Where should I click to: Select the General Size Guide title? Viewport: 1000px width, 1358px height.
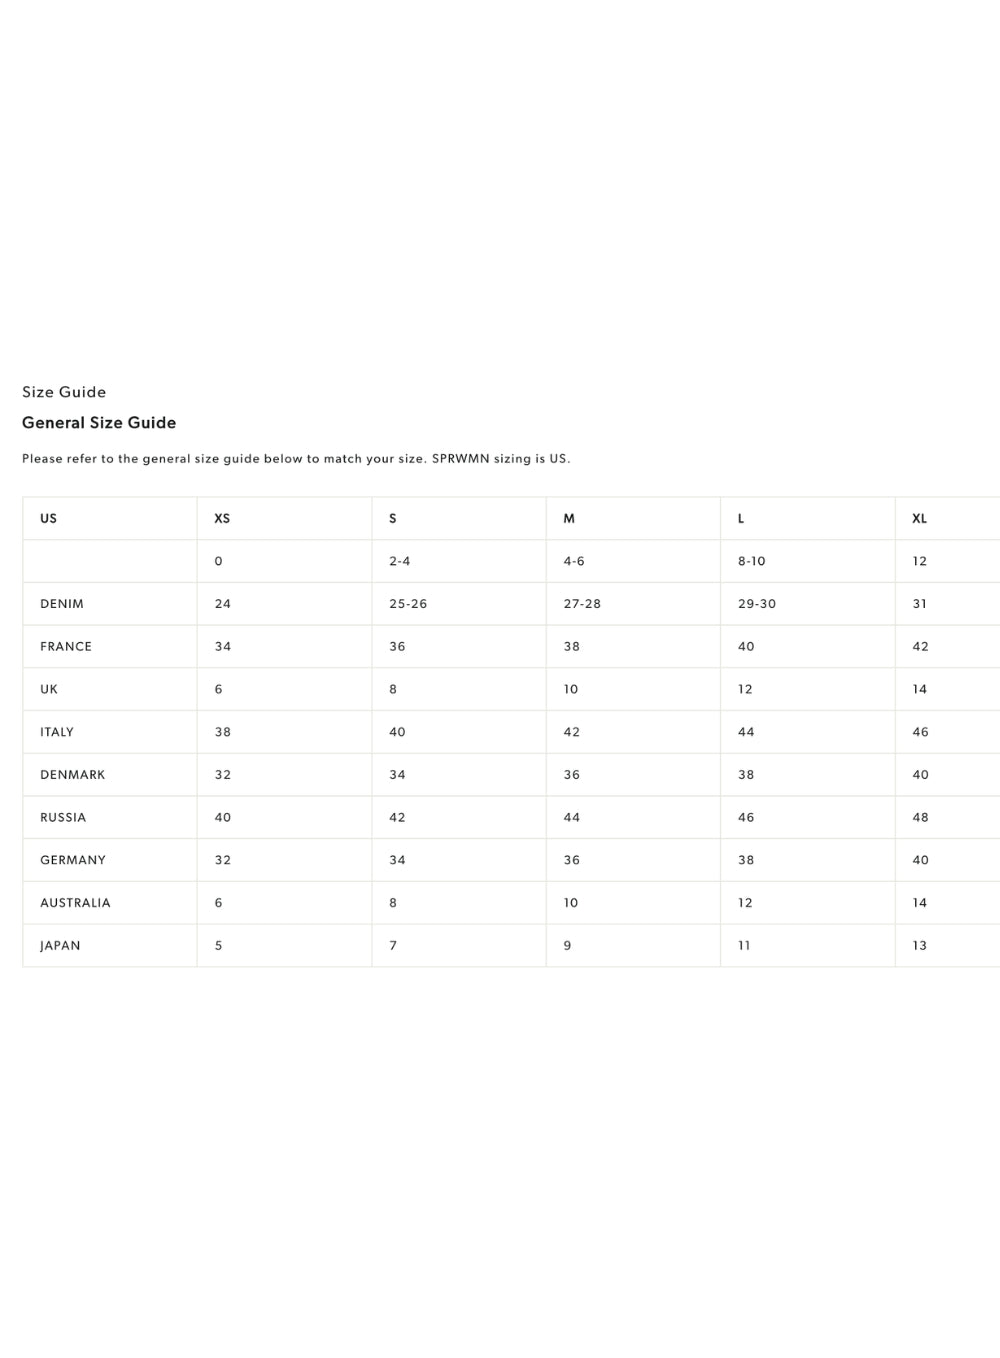tap(99, 423)
